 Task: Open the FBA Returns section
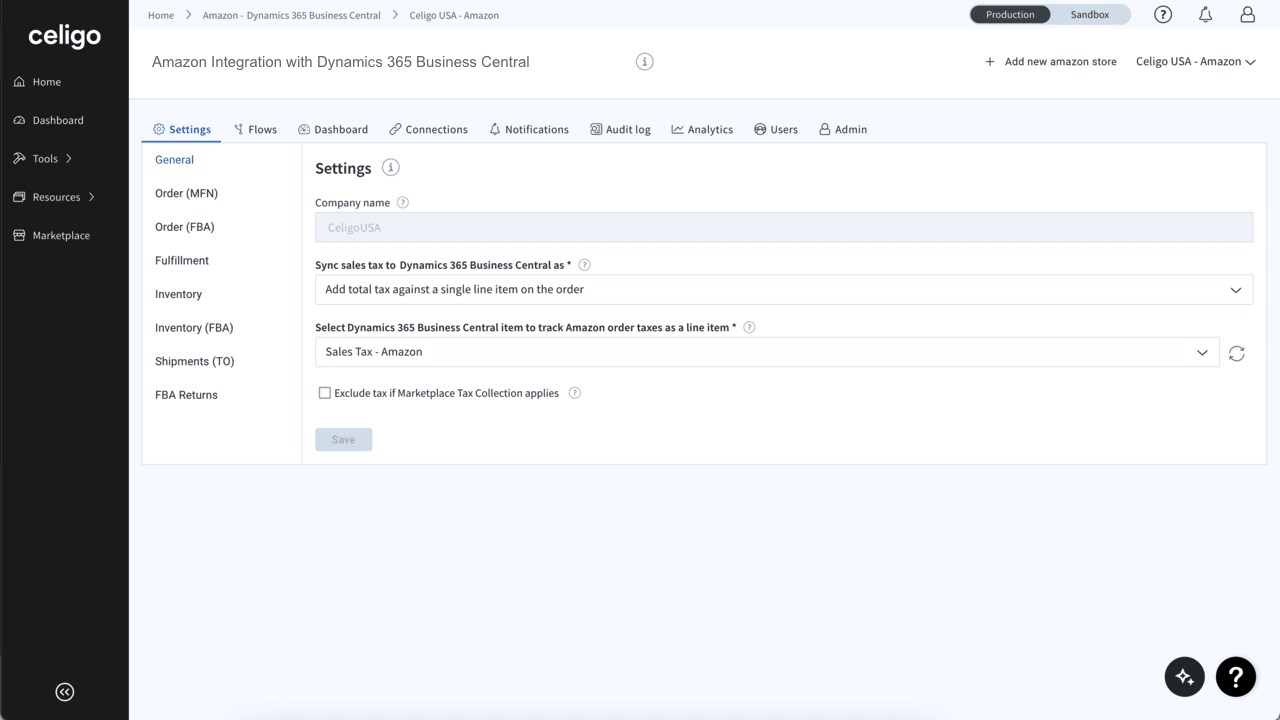pyautogui.click(x=186, y=395)
